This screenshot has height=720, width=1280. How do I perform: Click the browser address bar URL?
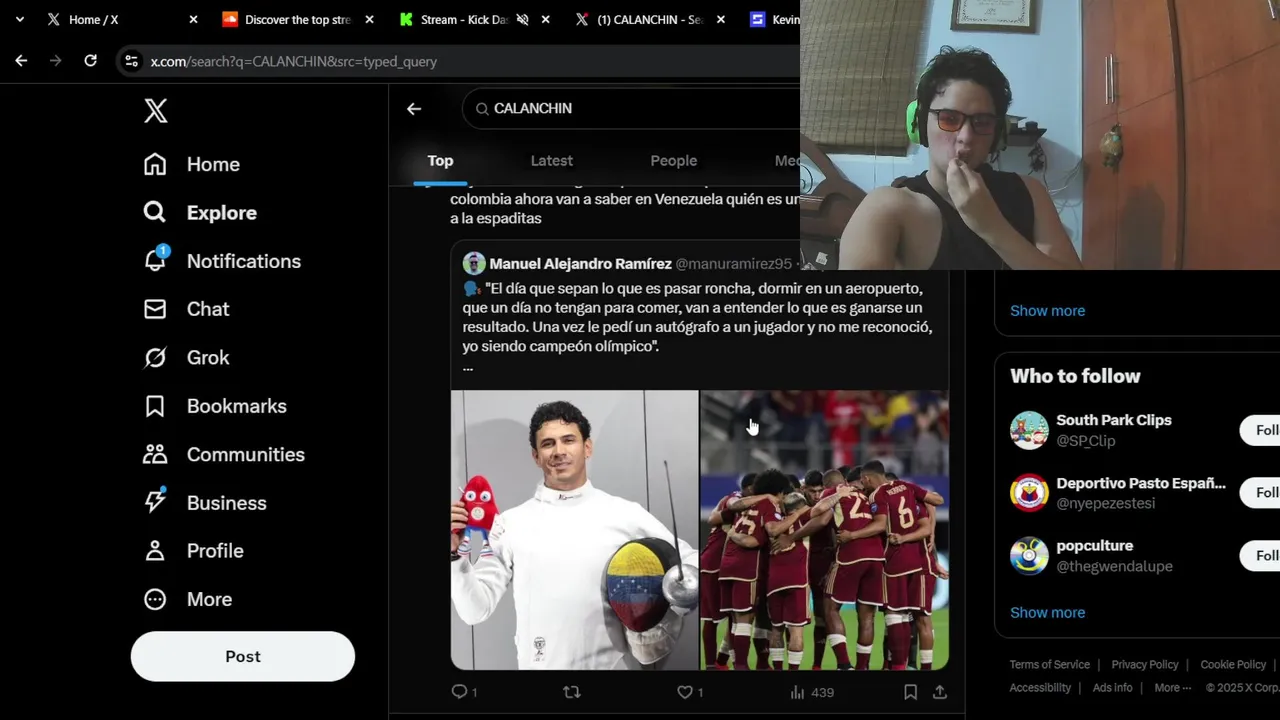(x=294, y=61)
